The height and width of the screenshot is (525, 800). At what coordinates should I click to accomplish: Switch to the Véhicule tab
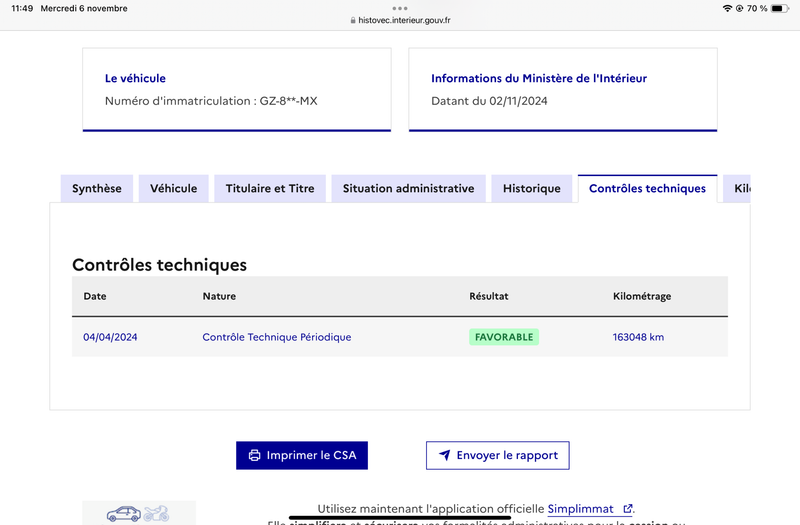(173, 189)
